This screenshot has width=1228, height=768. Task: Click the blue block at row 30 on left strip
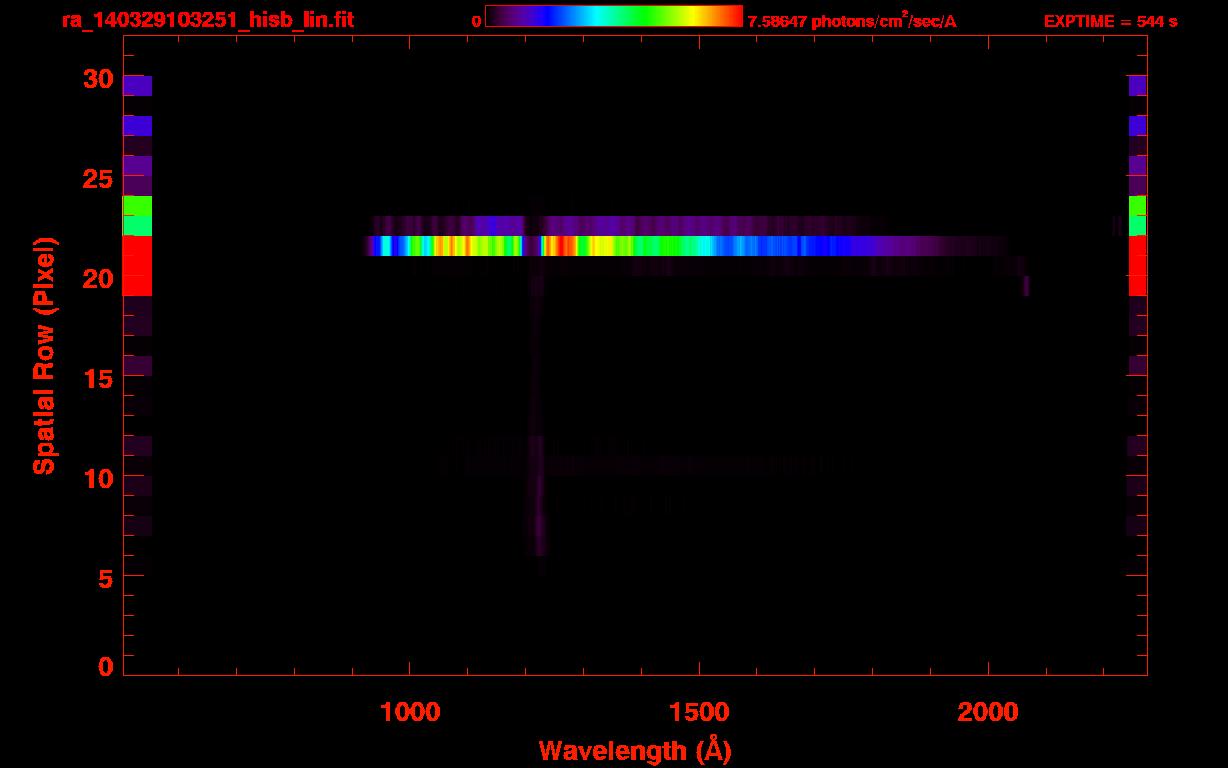(137, 86)
